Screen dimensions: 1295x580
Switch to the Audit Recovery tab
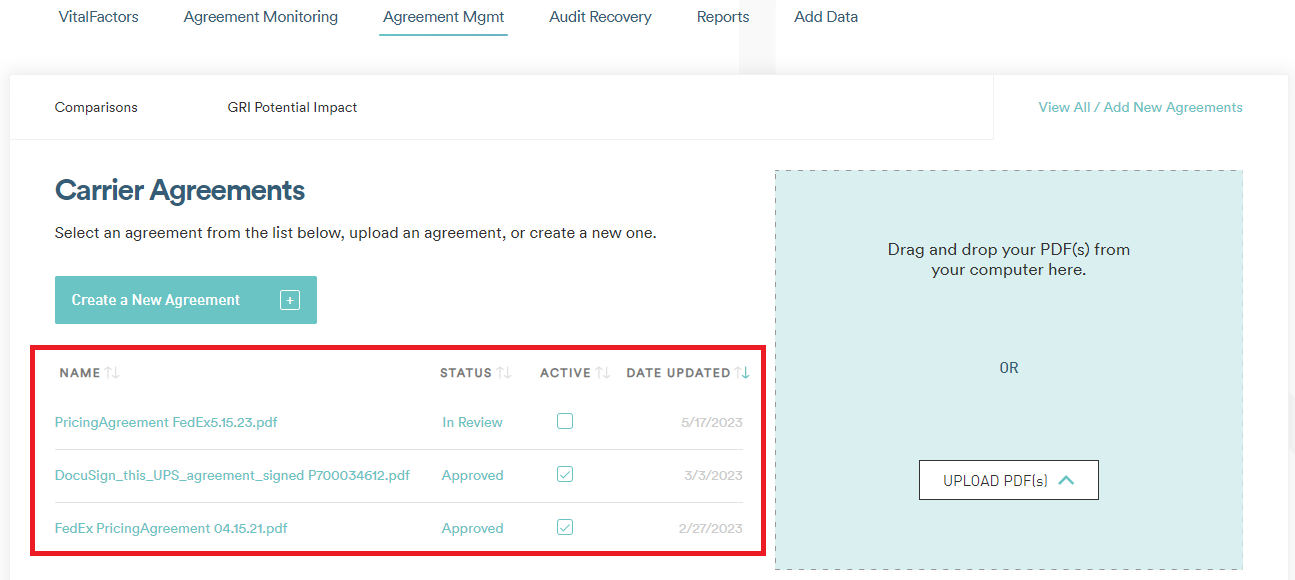click(600, 16)
